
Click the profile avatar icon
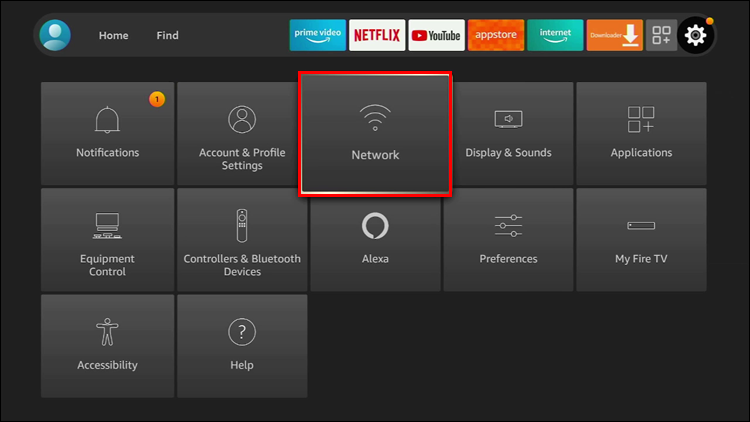(x=55, y=35)
